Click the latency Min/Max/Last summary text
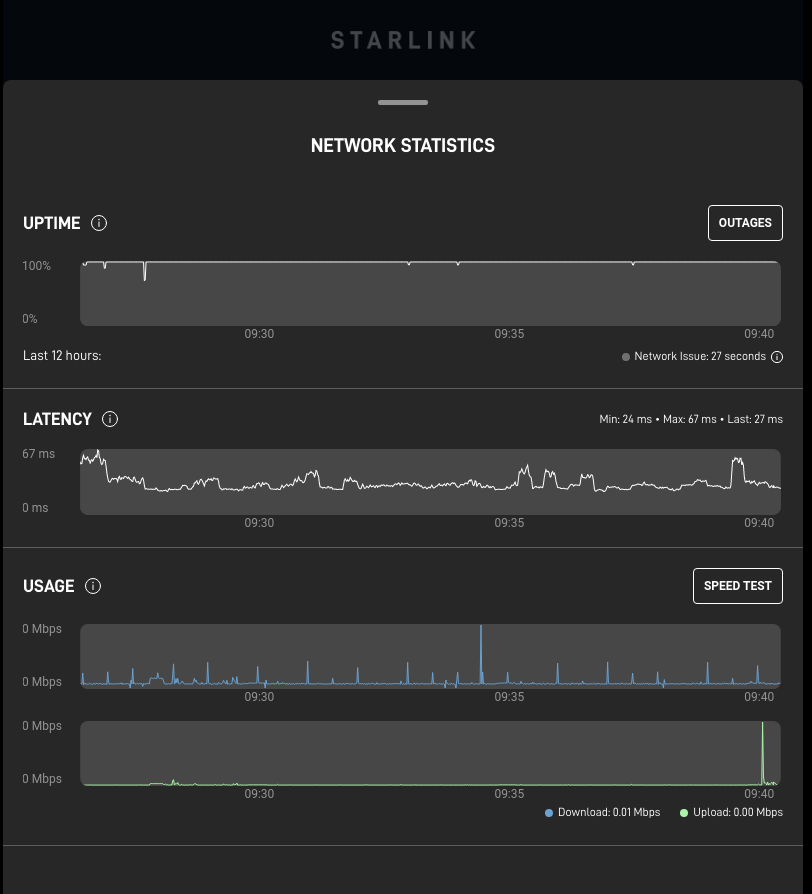This screenshot has height=894, width=812. 691,419
